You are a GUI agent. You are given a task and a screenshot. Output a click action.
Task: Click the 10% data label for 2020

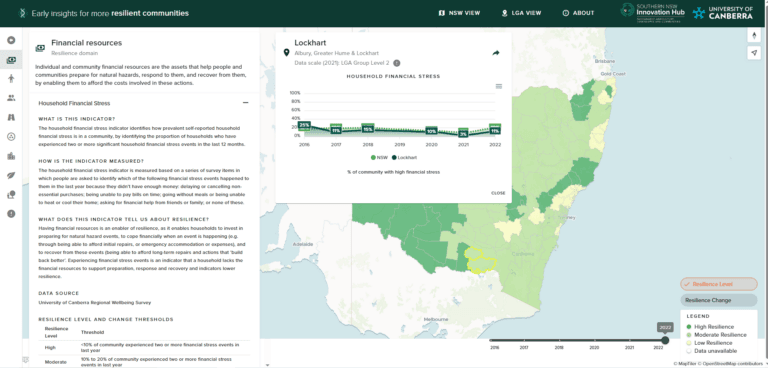pyautogui.click(x=432, y=131)
